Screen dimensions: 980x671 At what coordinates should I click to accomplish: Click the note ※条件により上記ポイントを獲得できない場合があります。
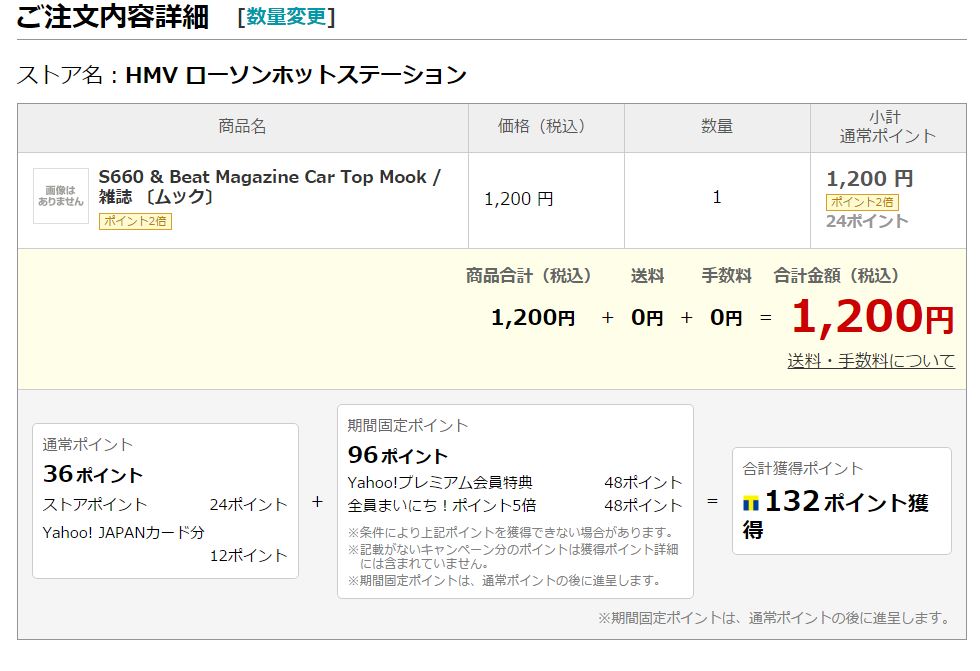point(512,532)
